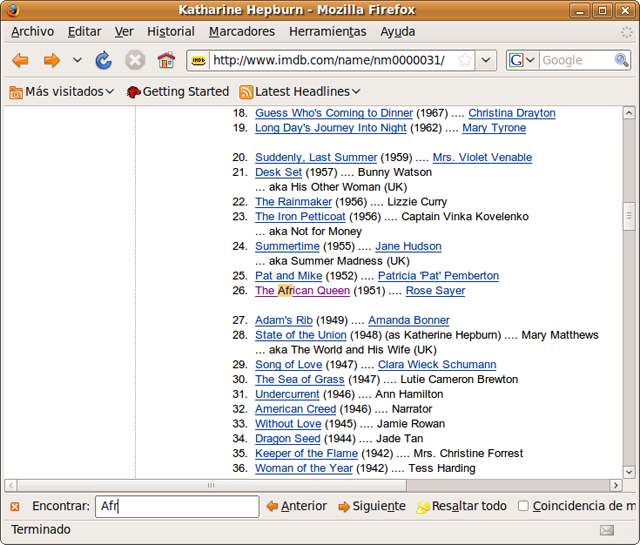Bookmark page with the star icon
Viewport: 640px width, 545px height.
point(465,60)
